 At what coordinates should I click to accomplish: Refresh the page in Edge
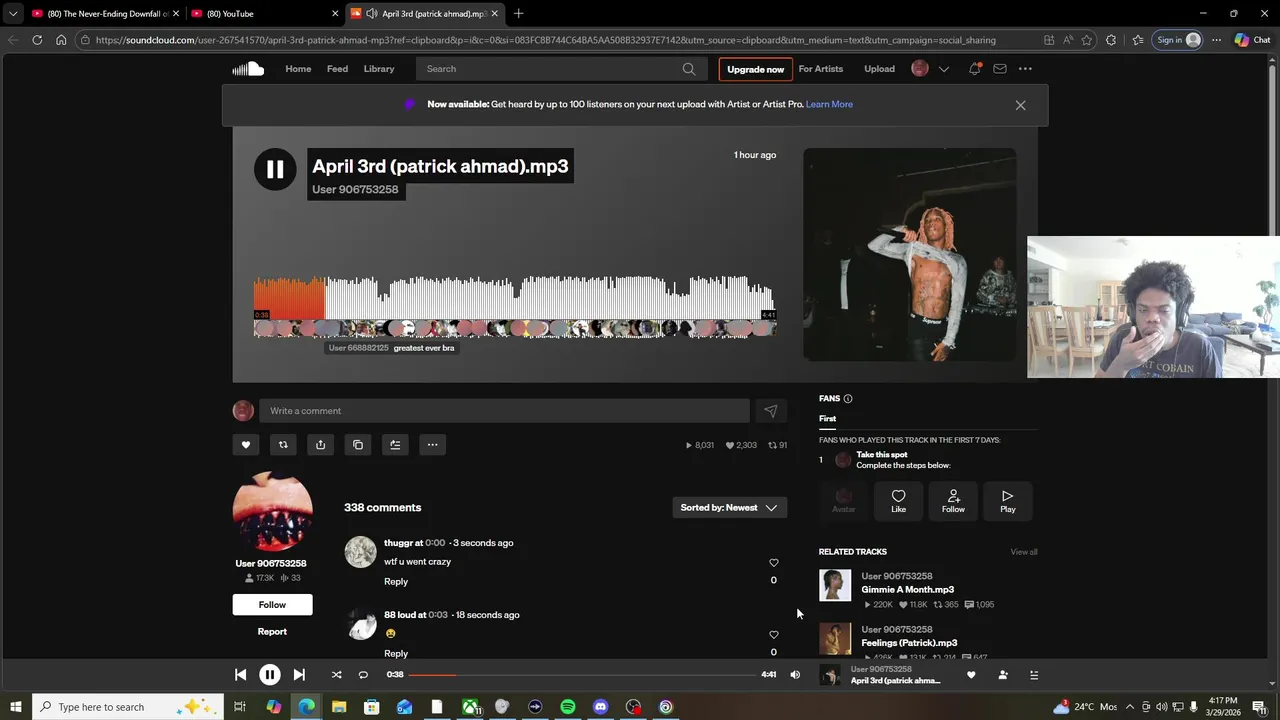[37, 40]
